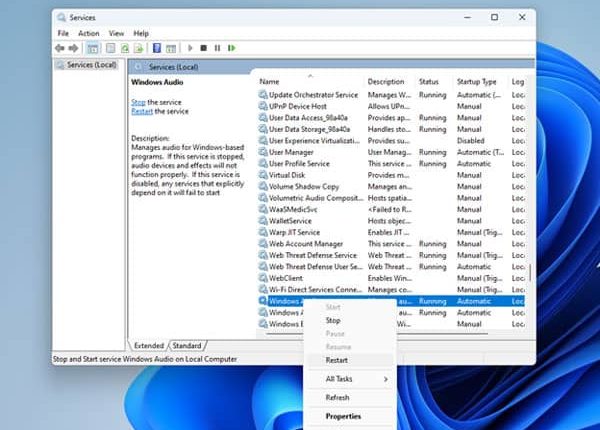Select the Web Threat Defense User Service row

point(391,267)
